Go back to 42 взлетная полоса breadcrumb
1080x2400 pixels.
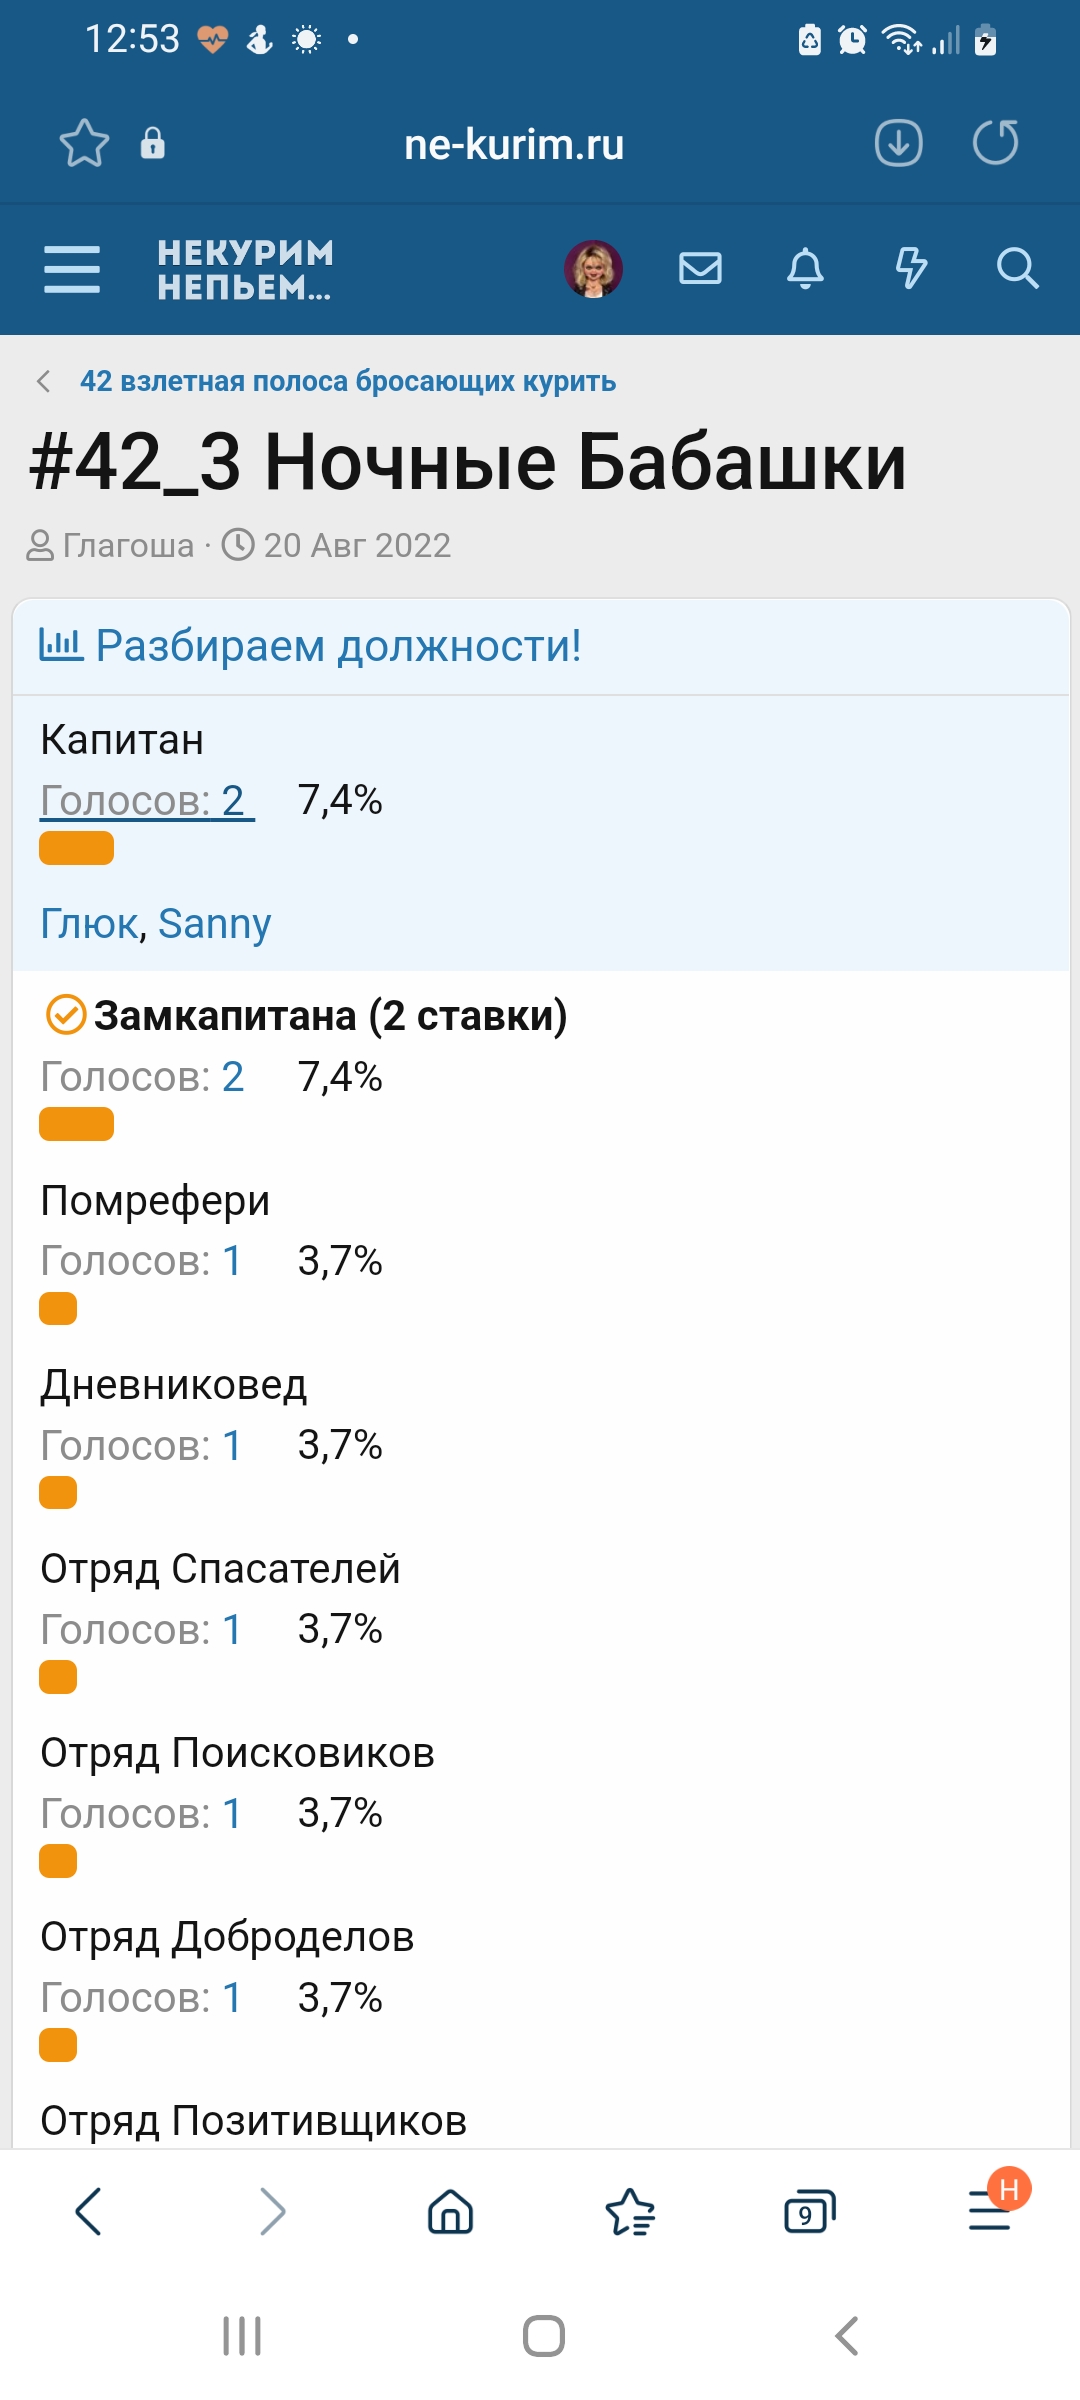tap(347, 381)
